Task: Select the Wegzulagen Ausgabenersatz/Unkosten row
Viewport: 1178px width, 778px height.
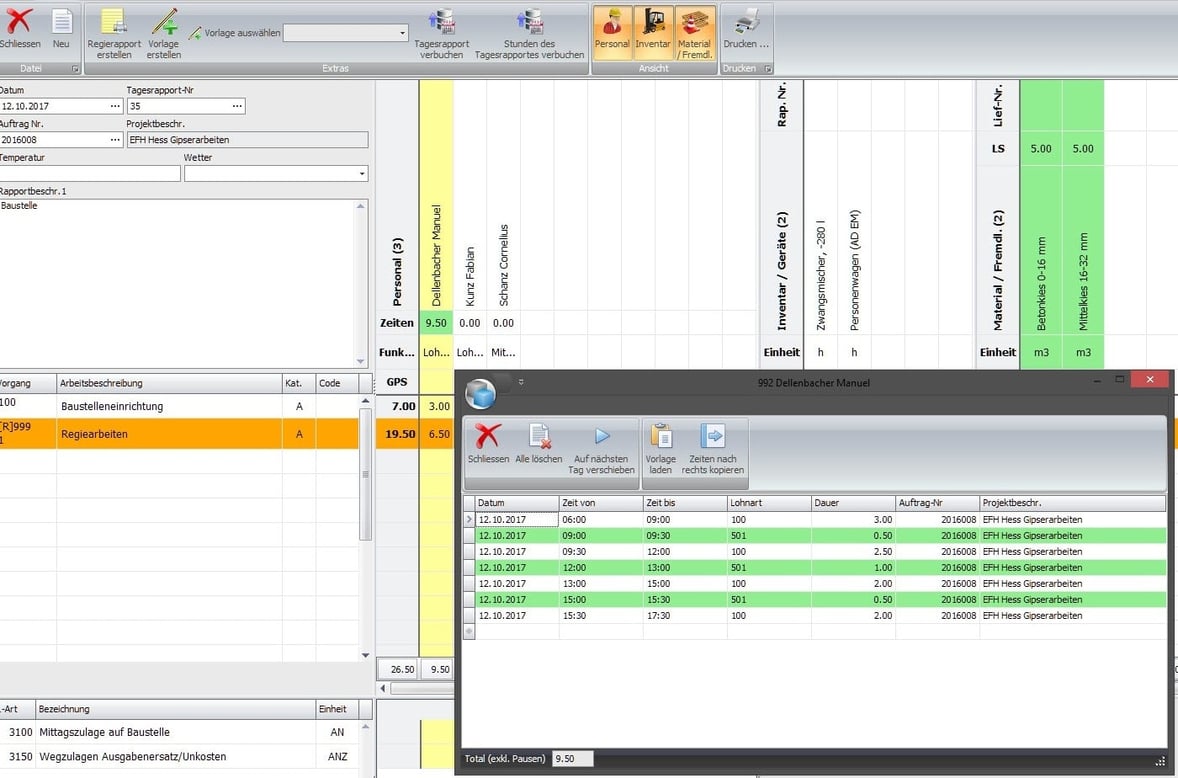Action: [179, 756]
